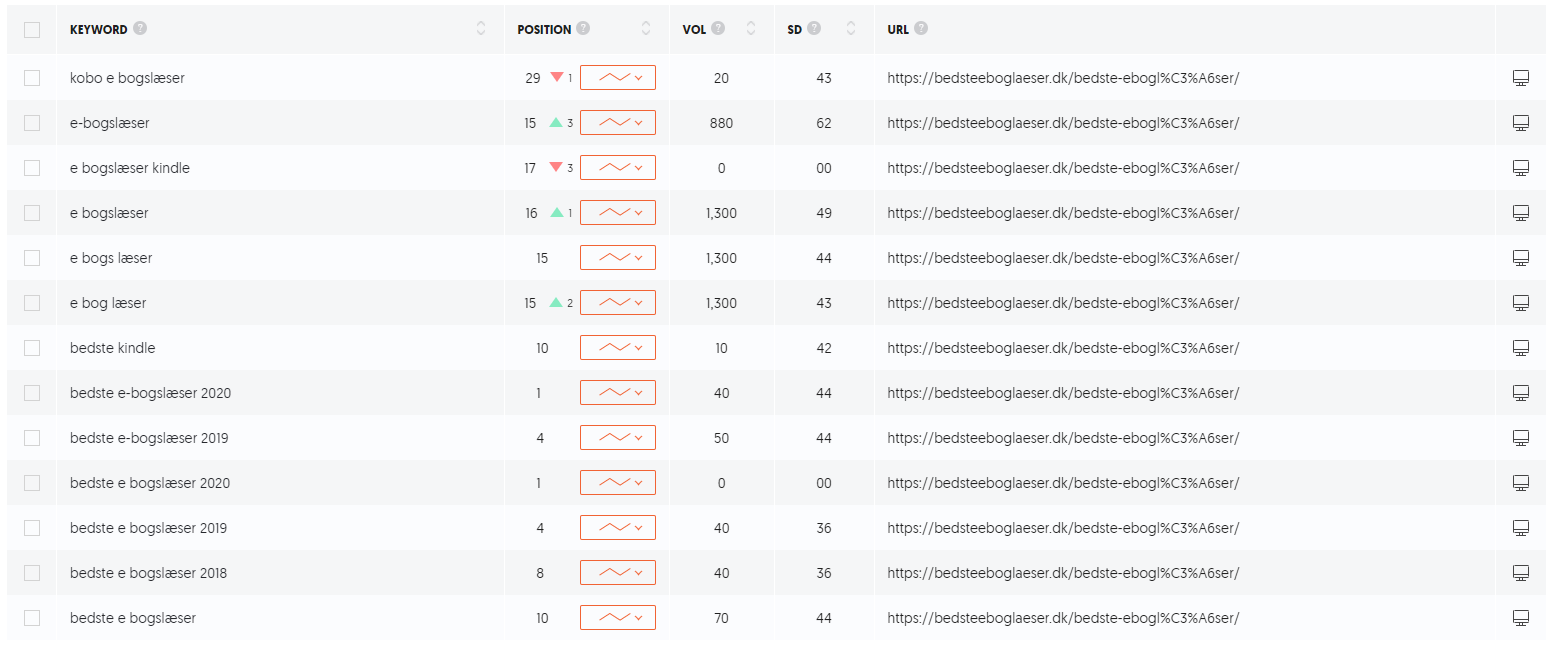This screenshot has width=1549, height=653.
Task: Click desktop icon for 'bedste e bogslæser 2018'
Action: (1520, 573)
